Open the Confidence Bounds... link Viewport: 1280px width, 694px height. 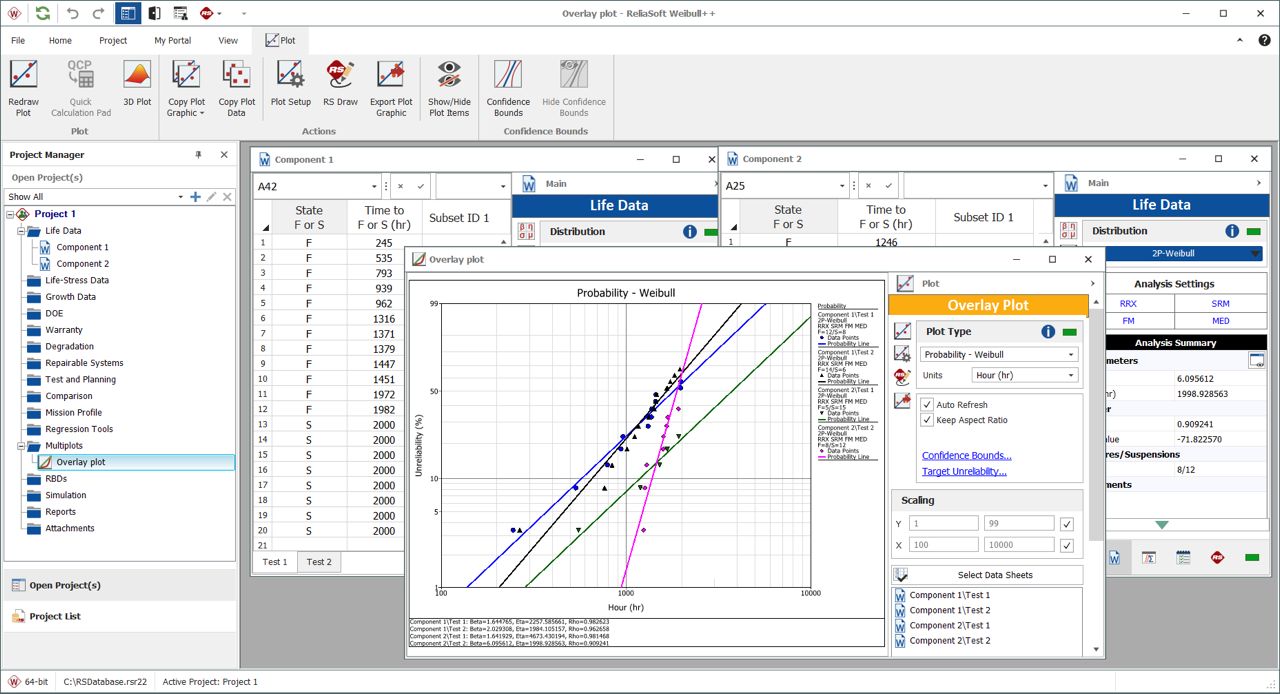point(966,455)
